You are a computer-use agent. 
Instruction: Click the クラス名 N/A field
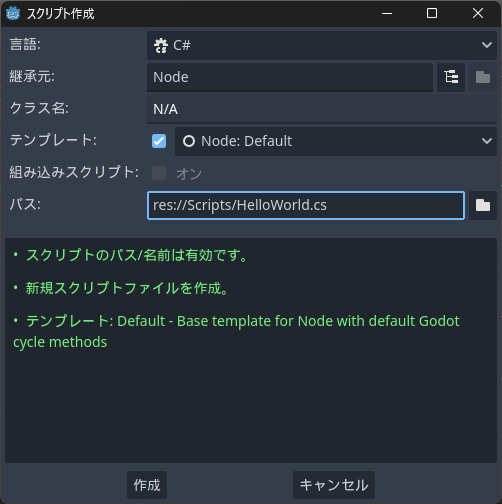tap(322, 109)
